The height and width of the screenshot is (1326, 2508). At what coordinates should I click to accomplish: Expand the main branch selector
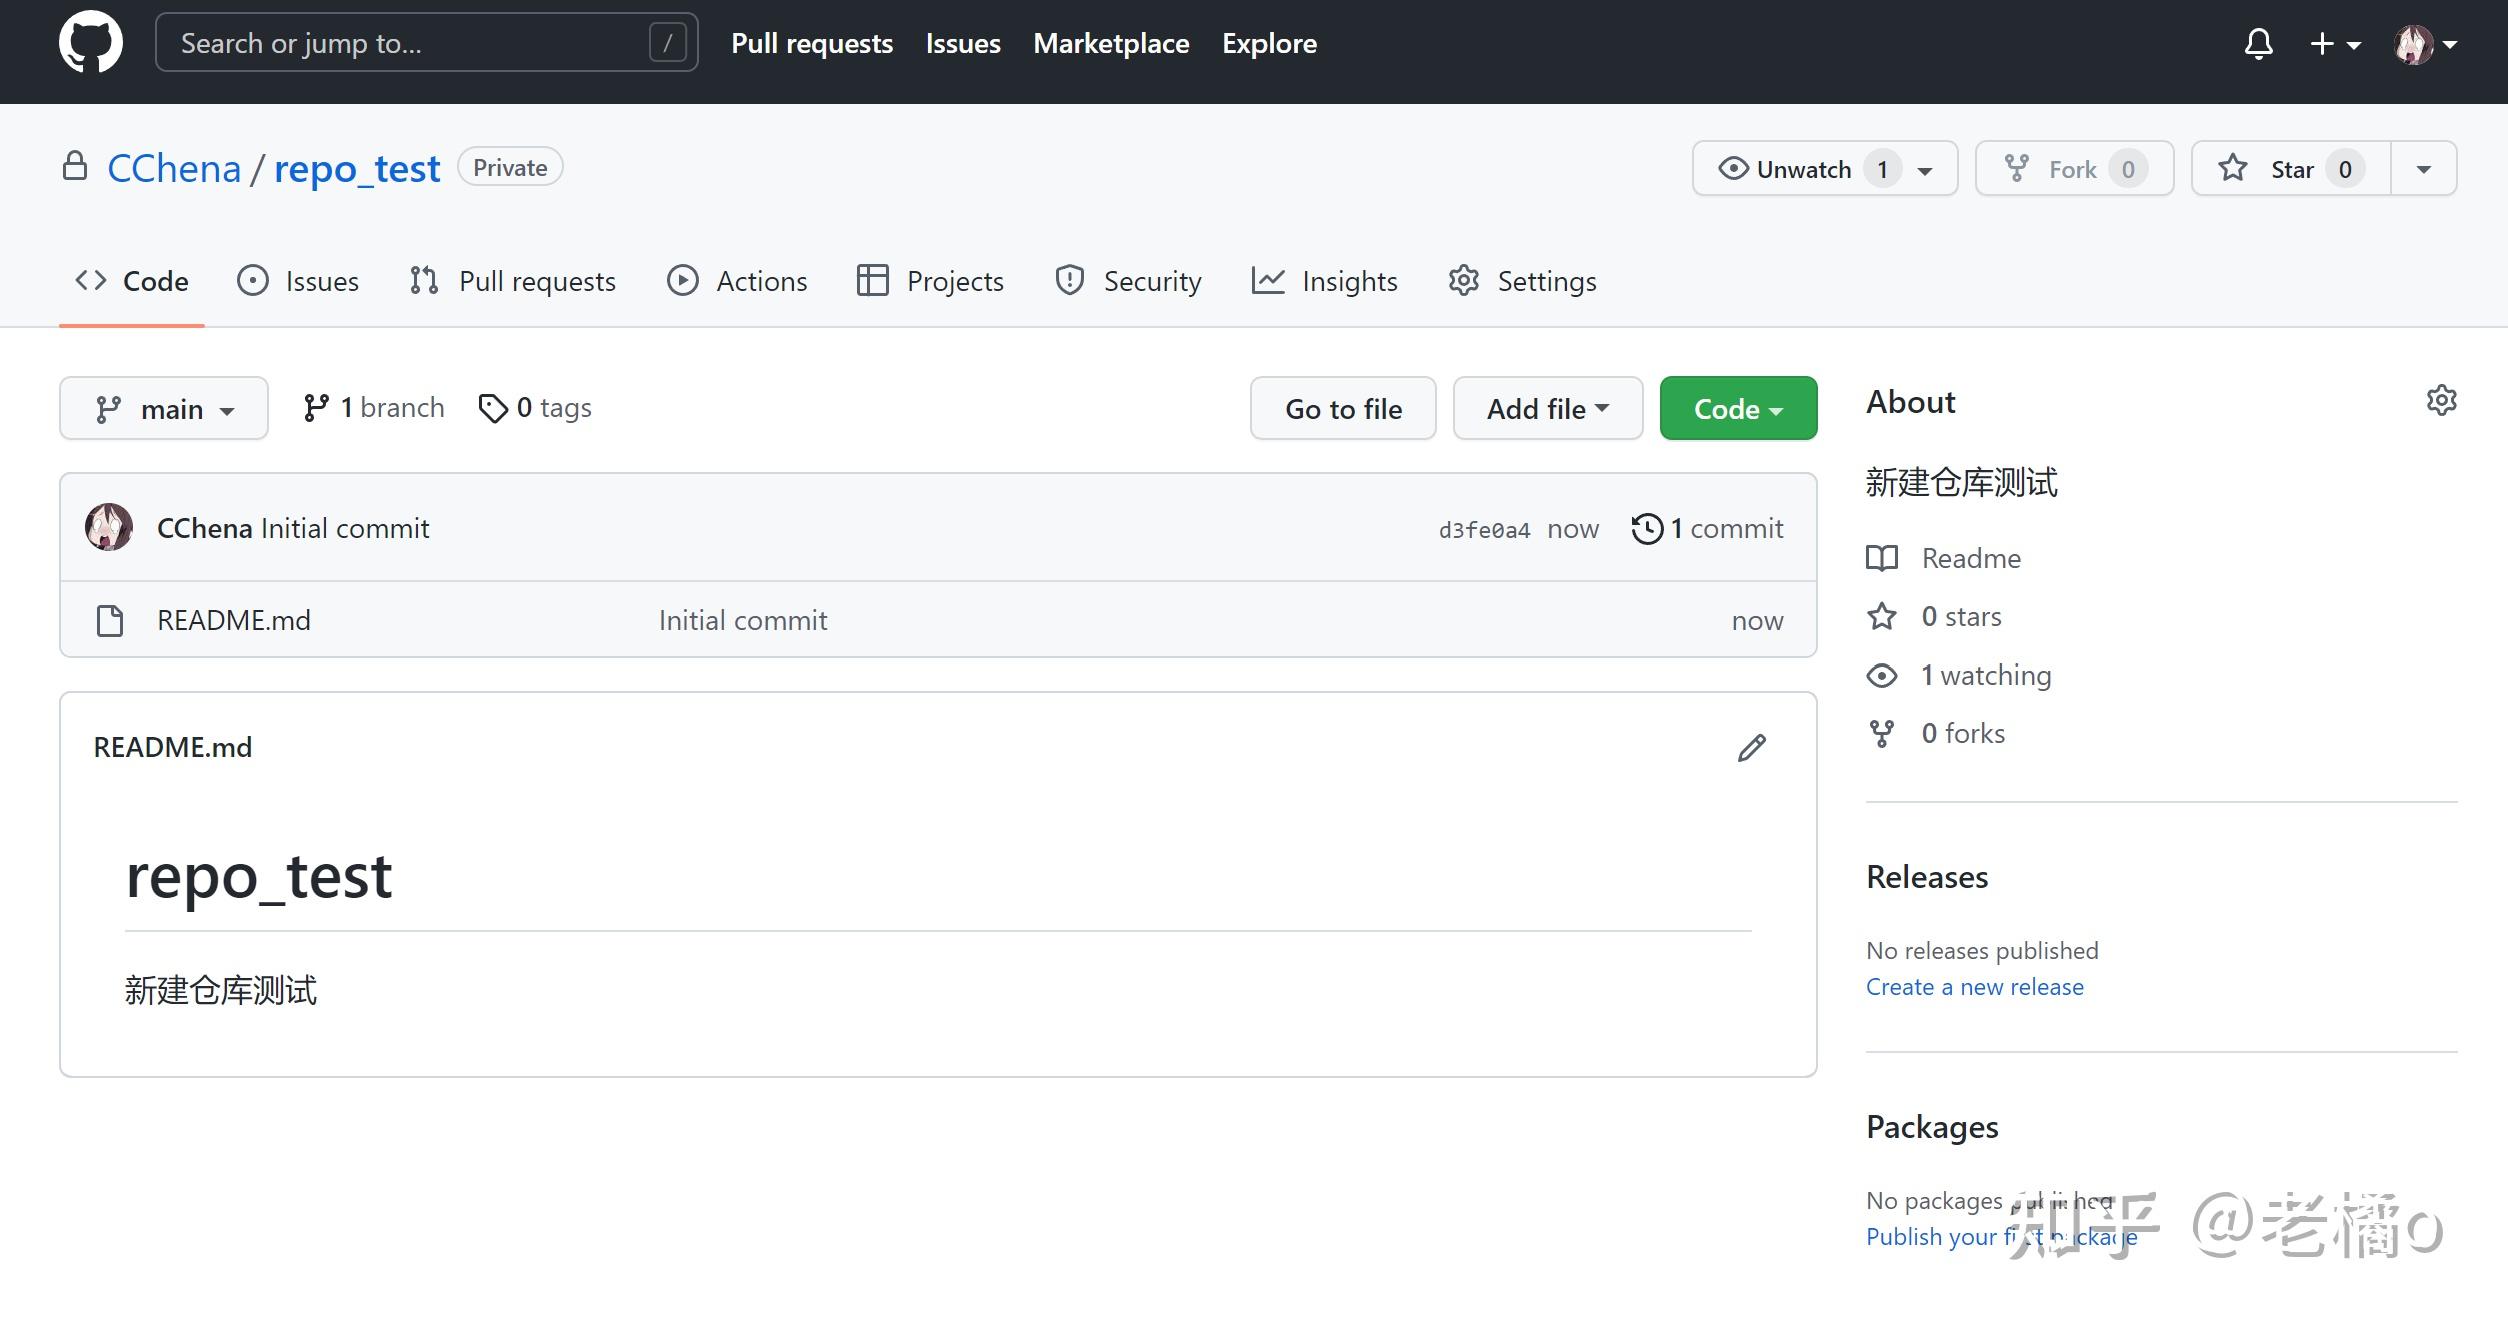coord(164,409)
